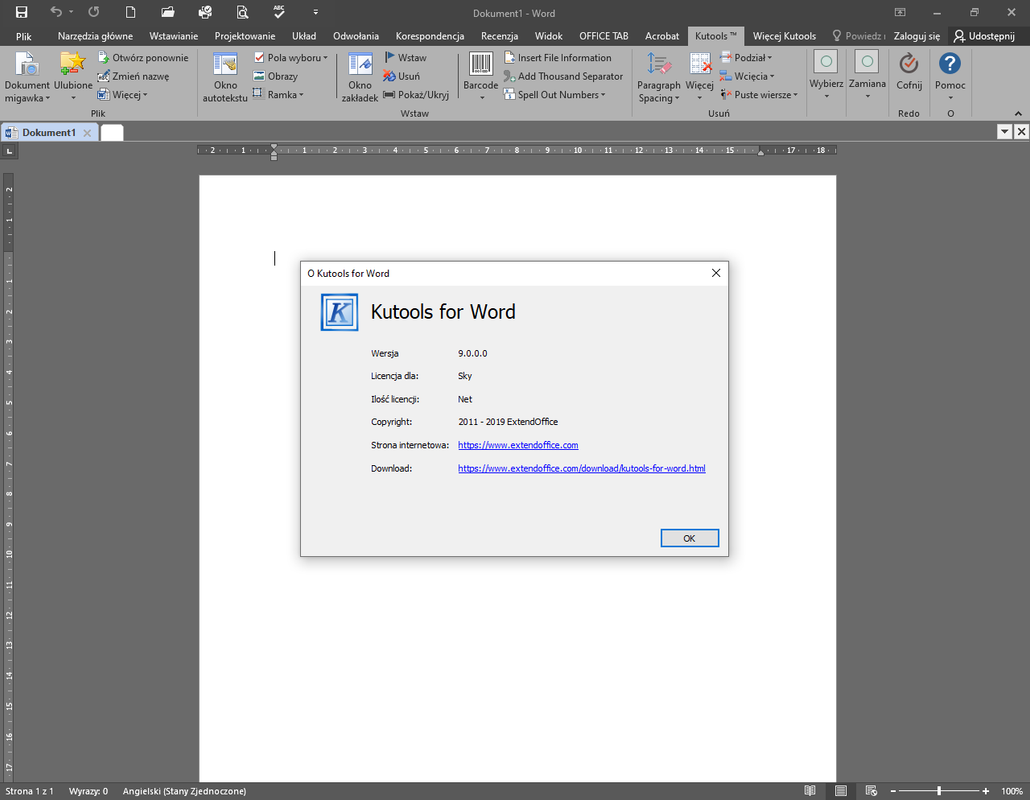1030x800 pixels.
Task: Switch to Wstawianie ribbon tab
Action: coord(173,36)
